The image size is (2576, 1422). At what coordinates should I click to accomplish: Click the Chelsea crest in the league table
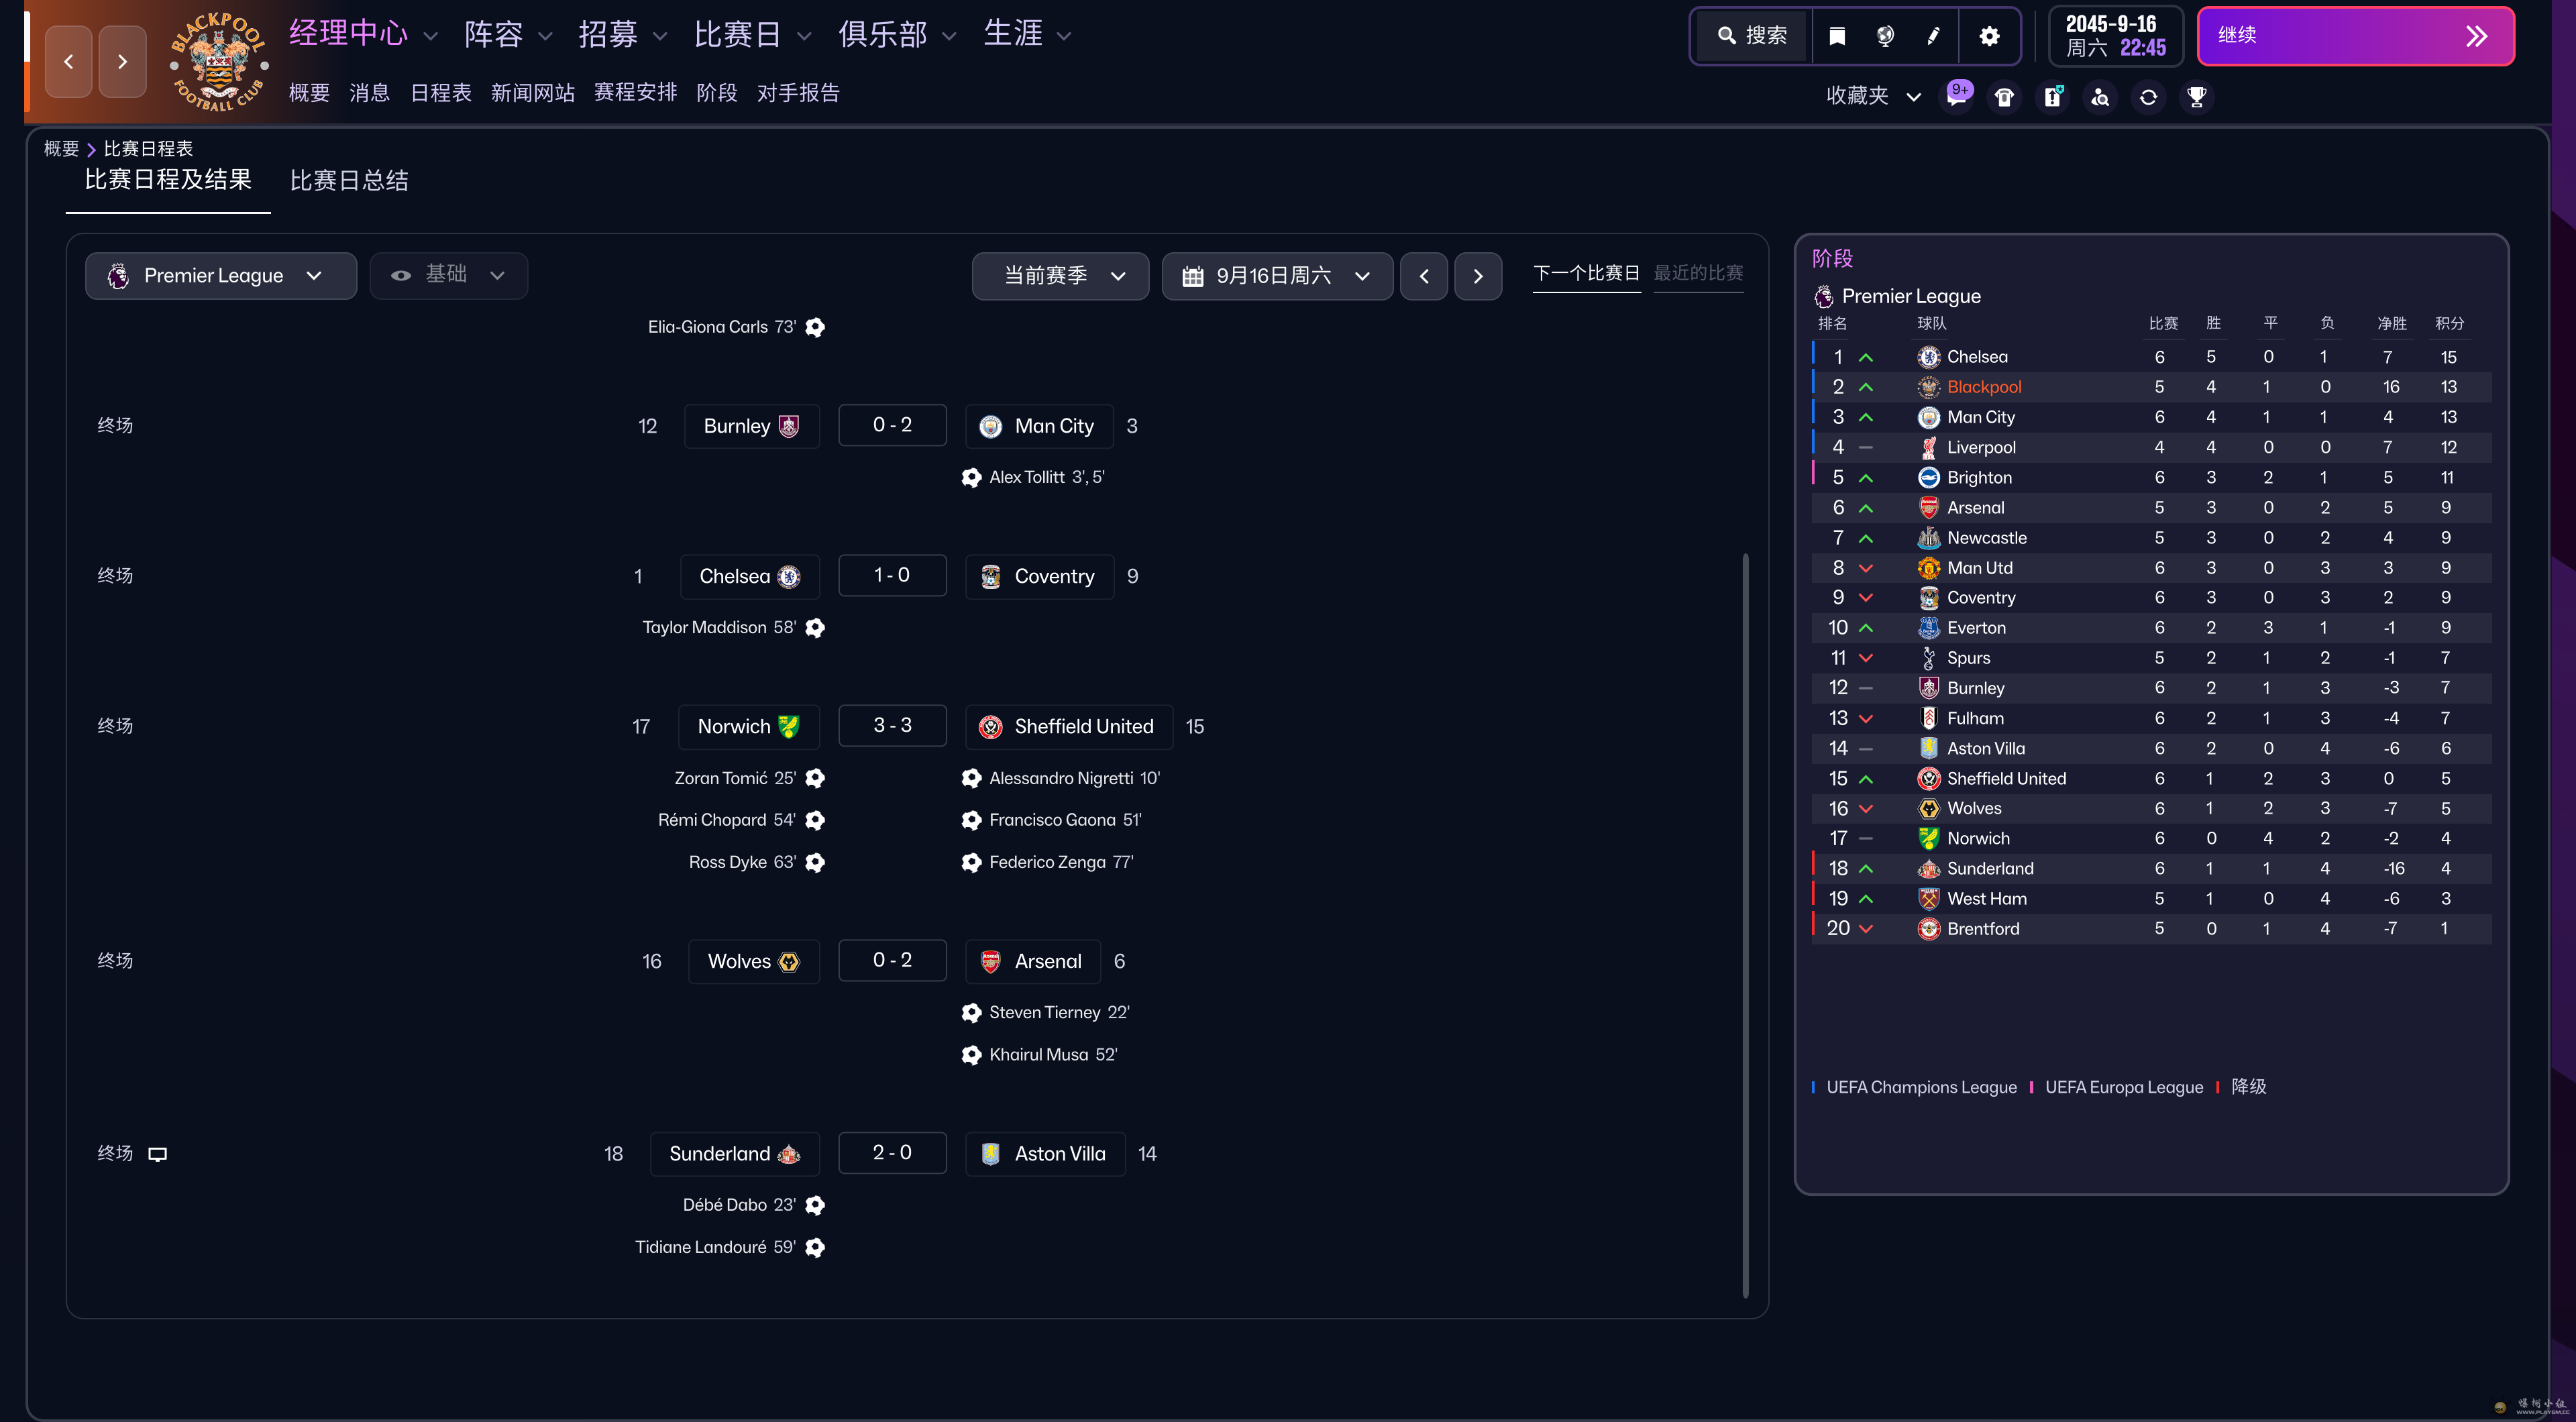(x=1929, y=357)
